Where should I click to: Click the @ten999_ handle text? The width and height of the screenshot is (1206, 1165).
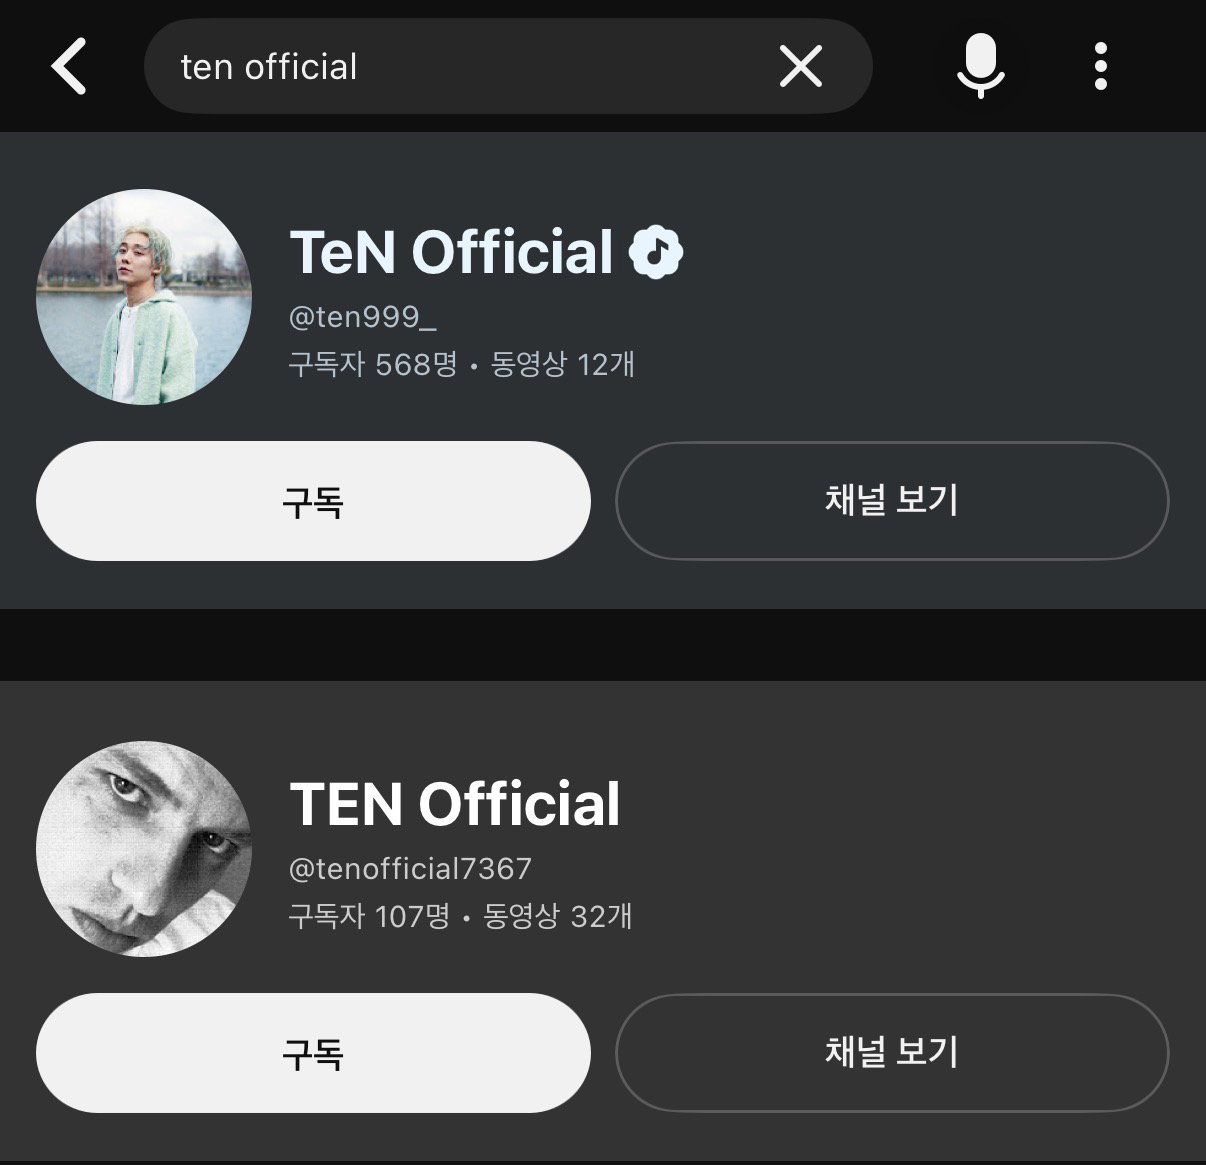click(x=363, y=317)
